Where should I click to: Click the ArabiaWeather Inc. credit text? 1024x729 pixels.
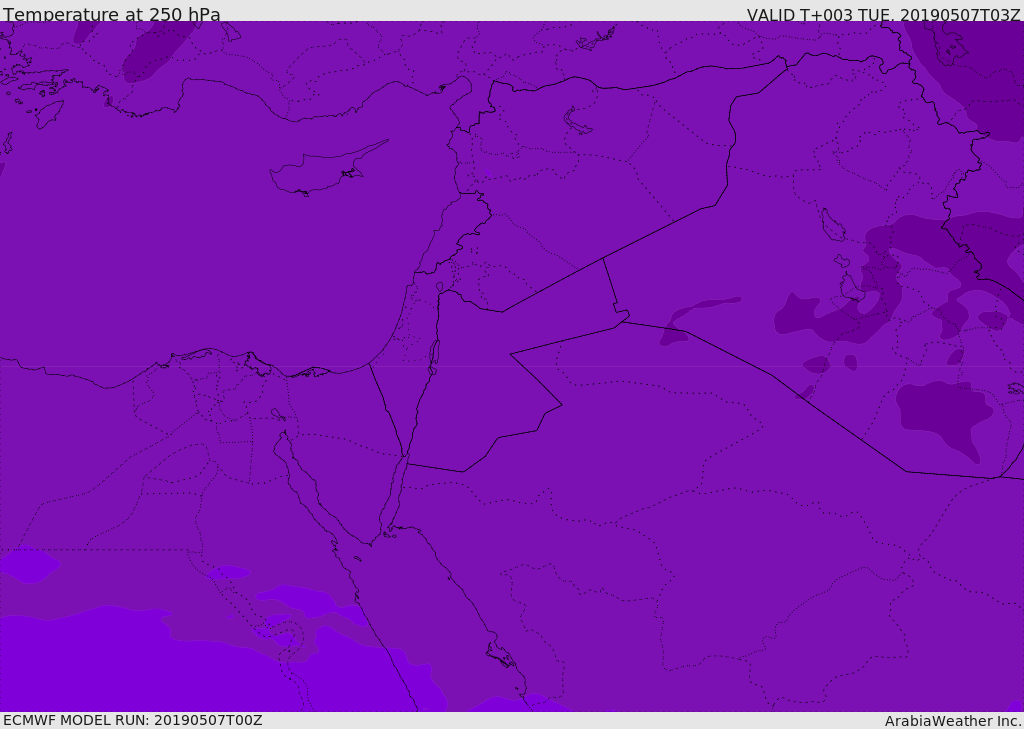coord(953,721)
